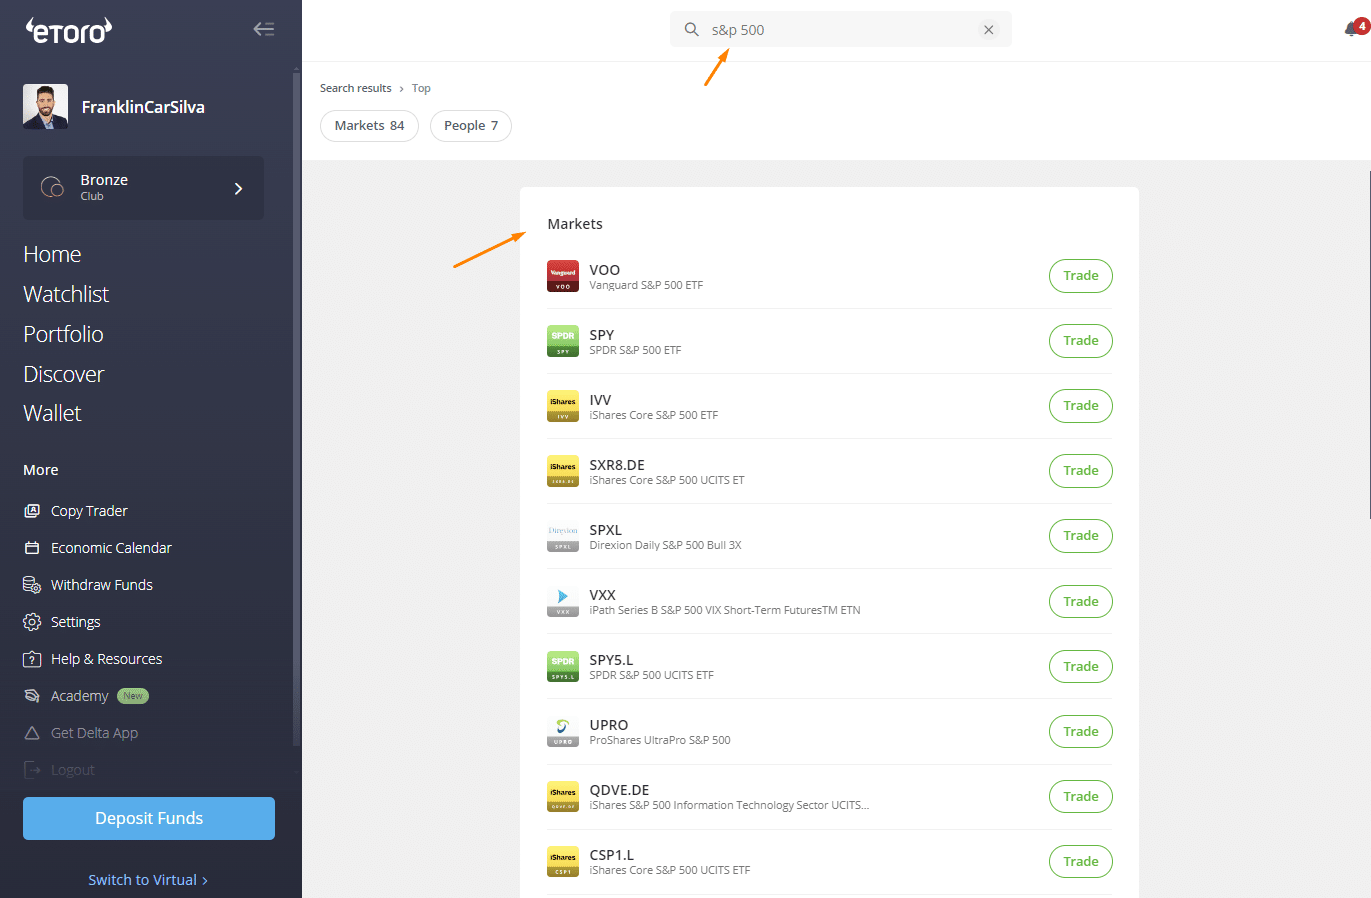Open 'Direxion Daily S&P 500 Bull 3X' result
Viewport: 1371px width, 898px height.
point(665,545)
